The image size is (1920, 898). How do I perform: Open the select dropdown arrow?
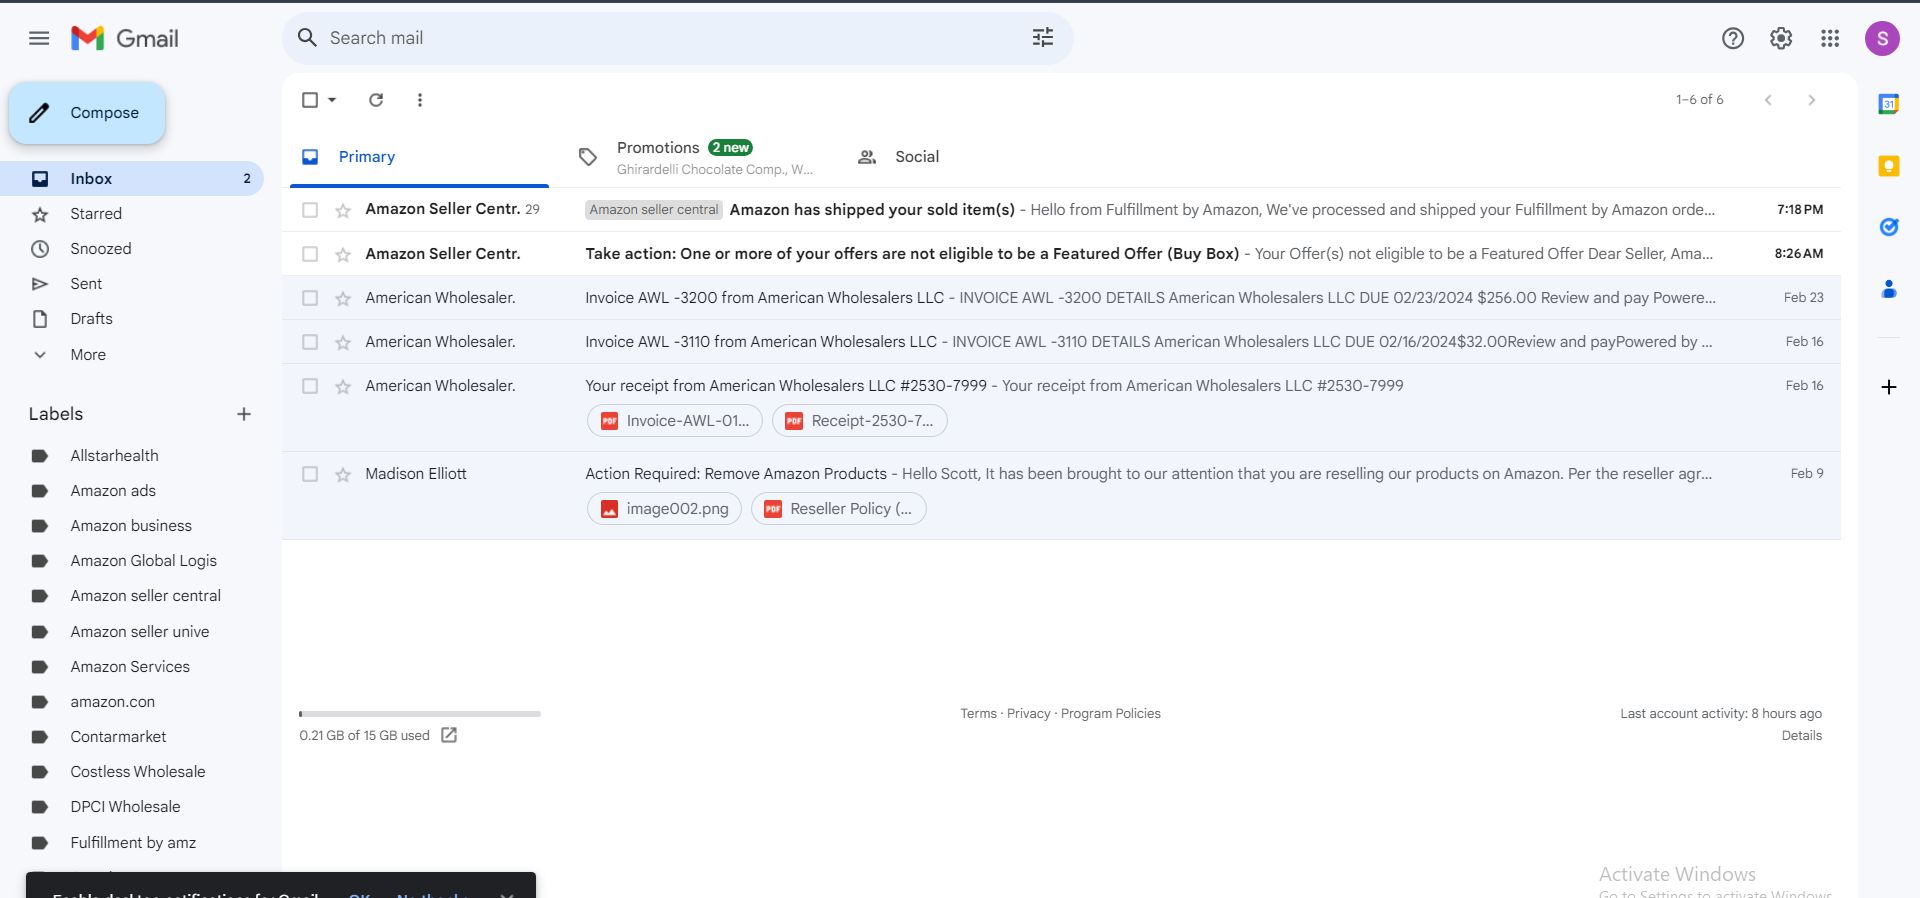[332, 100]
